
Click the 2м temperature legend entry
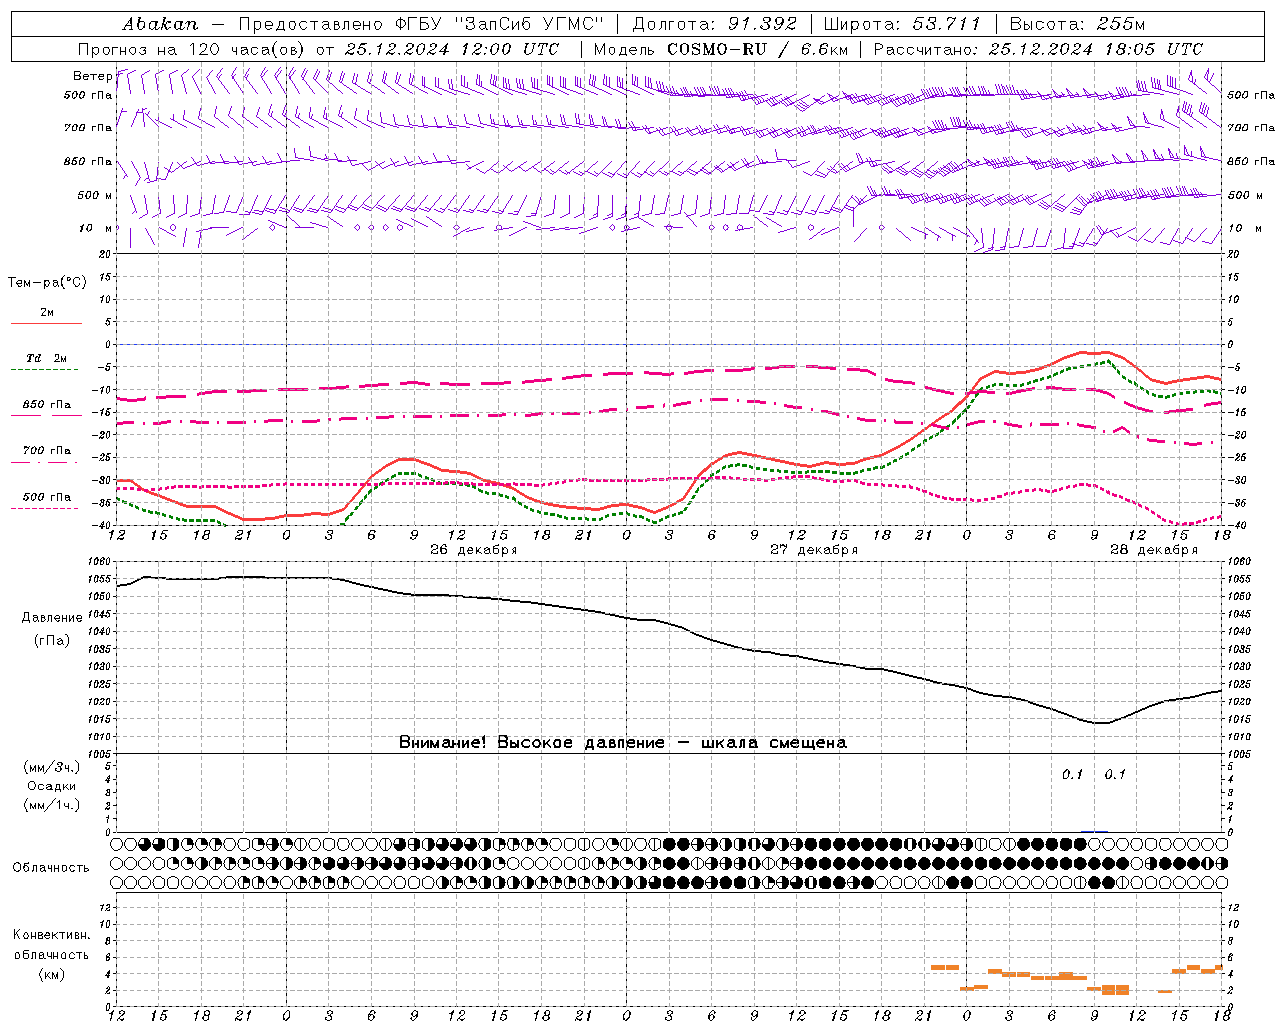pos(47,313)
